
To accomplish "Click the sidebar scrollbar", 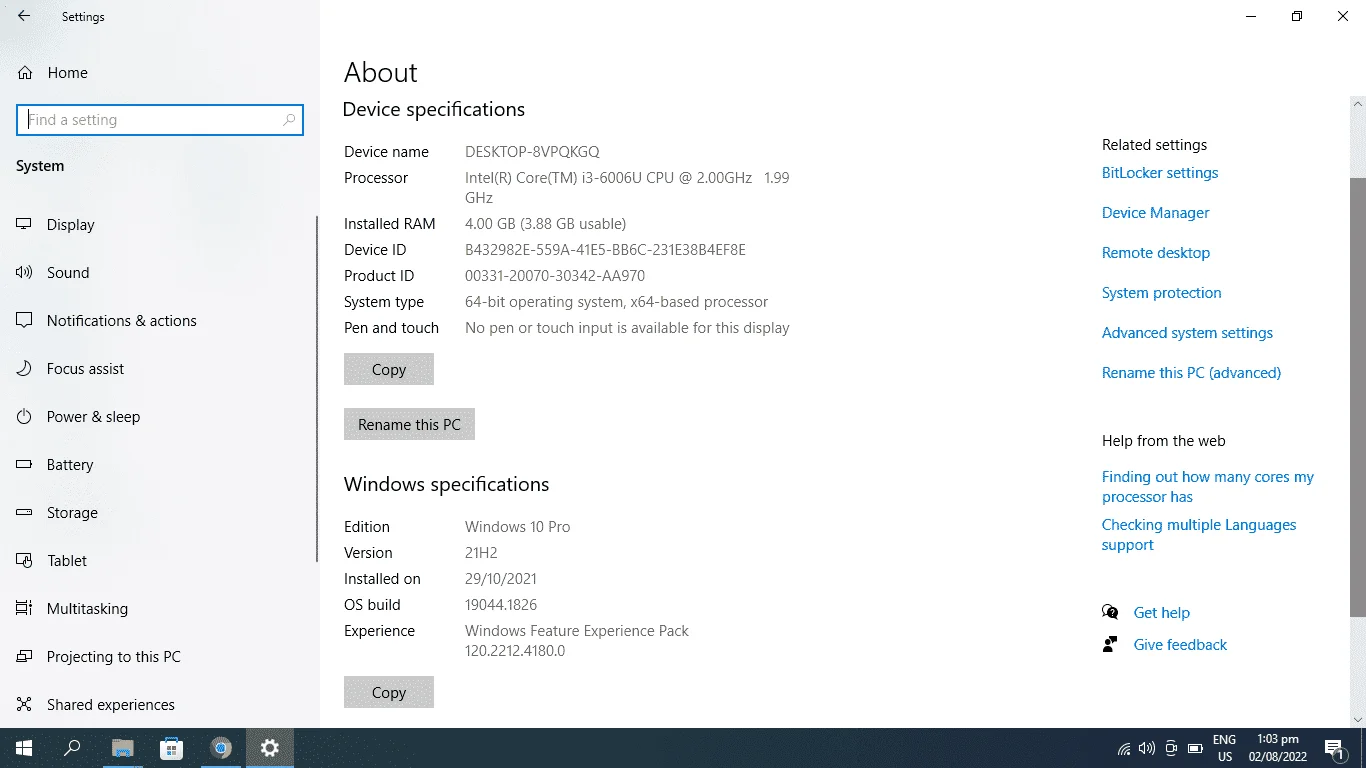I will (317, 390).
